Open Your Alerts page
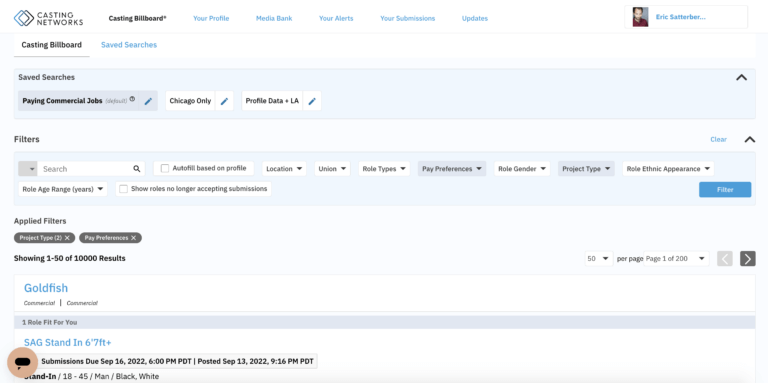The image size is (768, 383). (336, 18)
